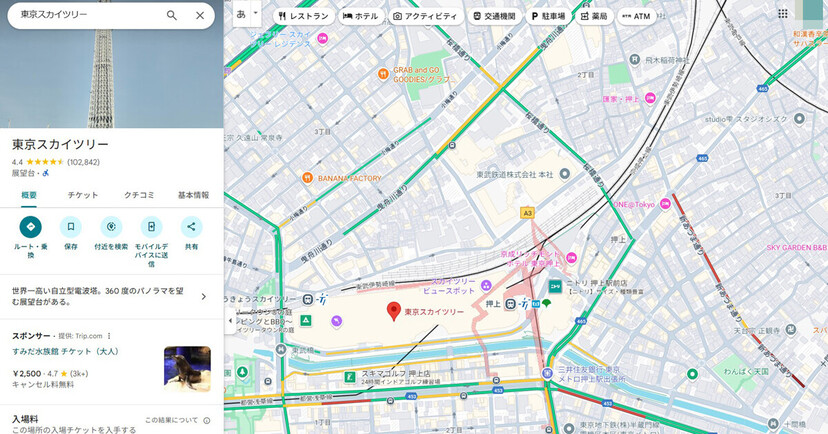Viewport: 828px width, 434px height.
Task: Switch to the 概要 tab
Action: (29, 195)
